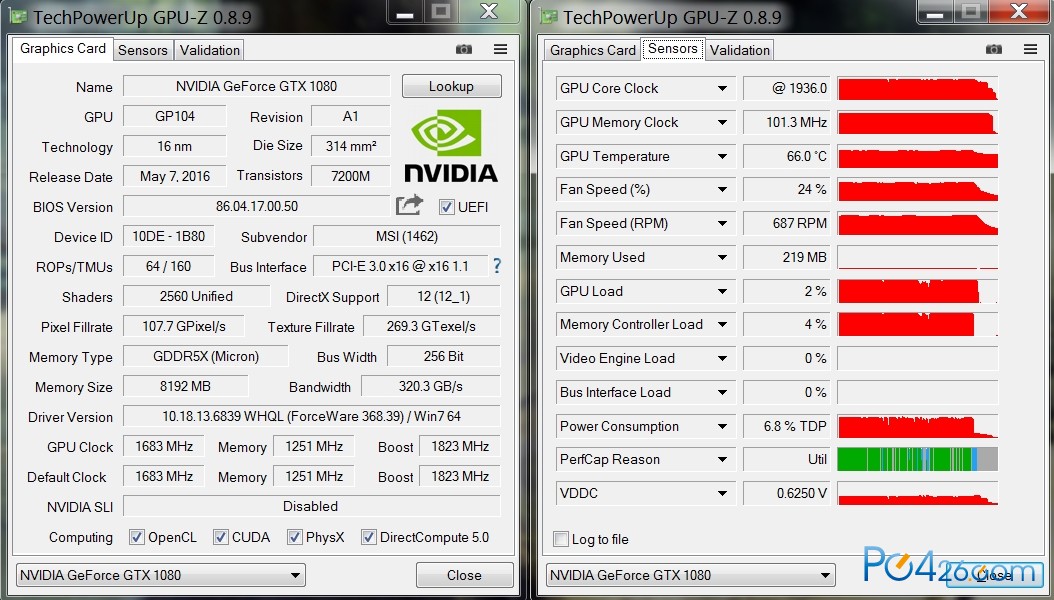1054x600 pixels.
Task: Switch to Validation tab in left window
Action: [209, 50]
